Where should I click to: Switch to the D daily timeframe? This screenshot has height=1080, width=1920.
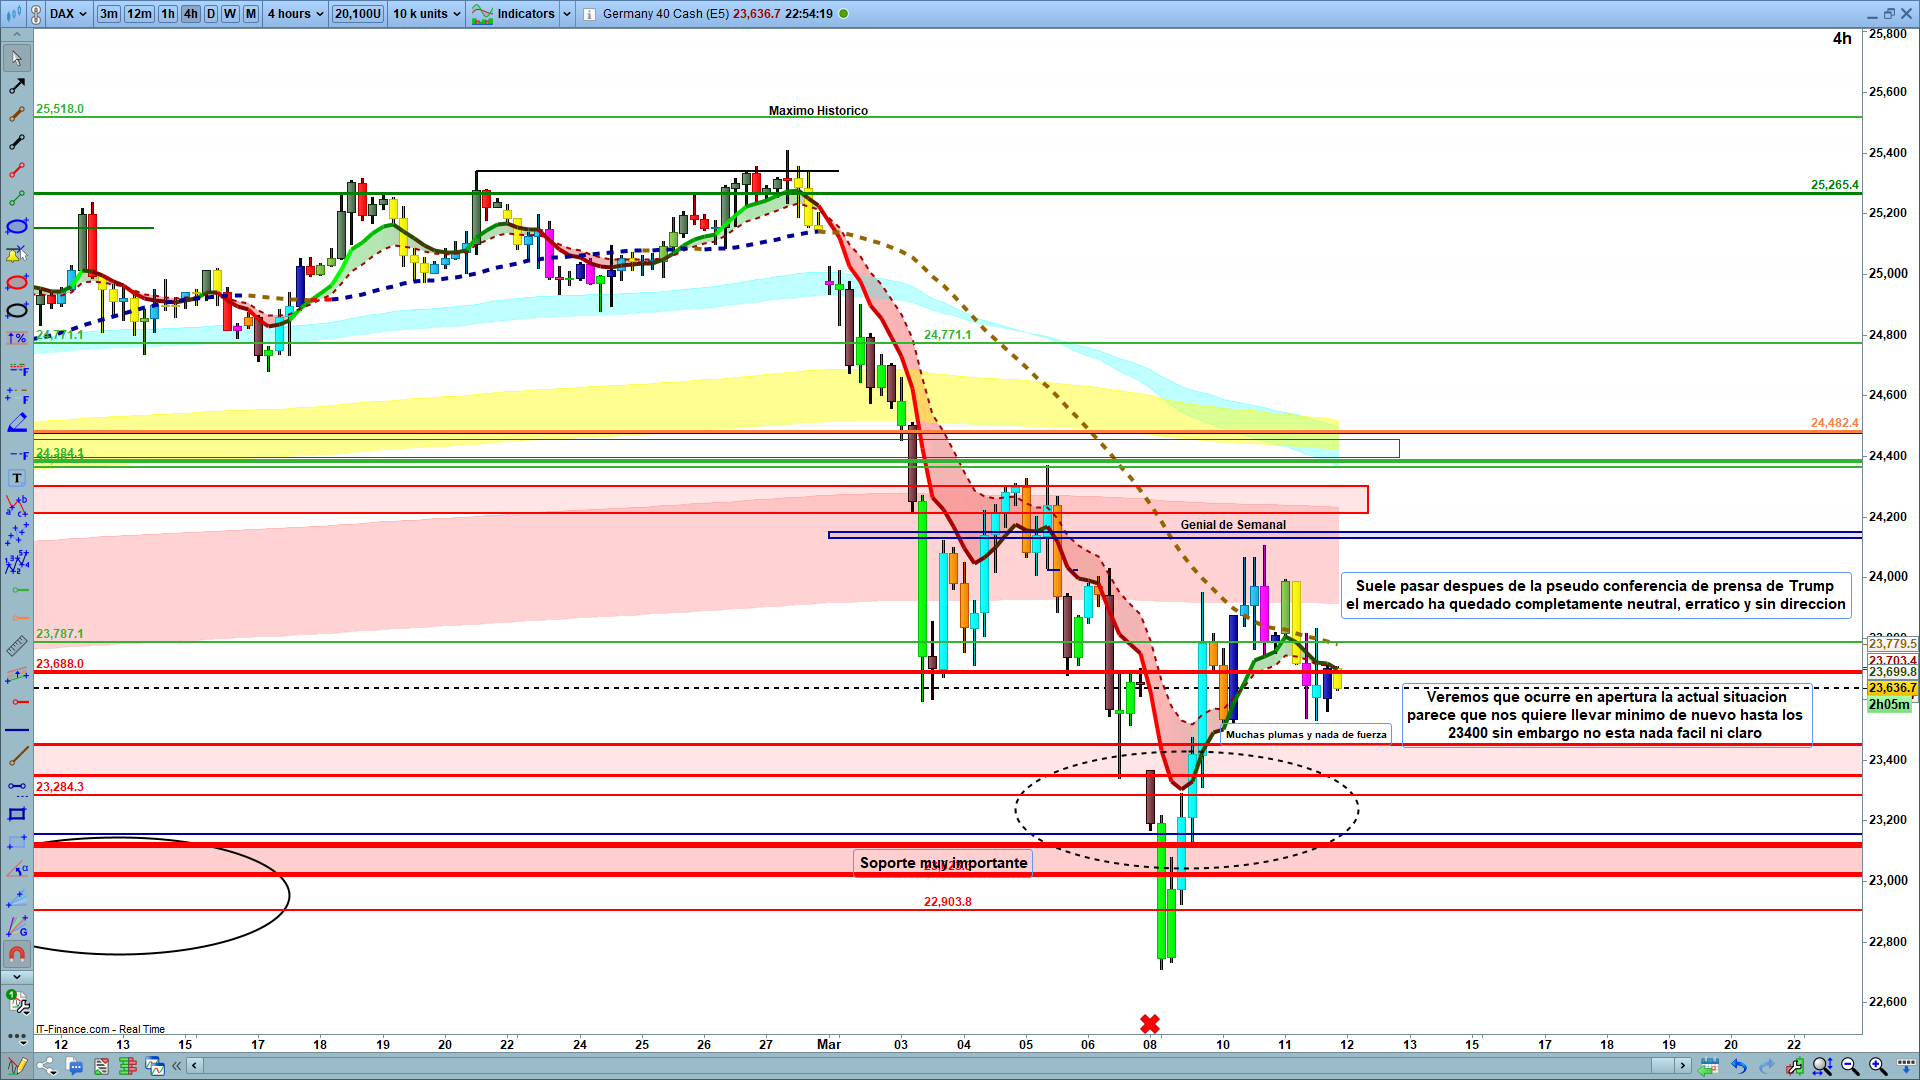(x=210, y=14)
